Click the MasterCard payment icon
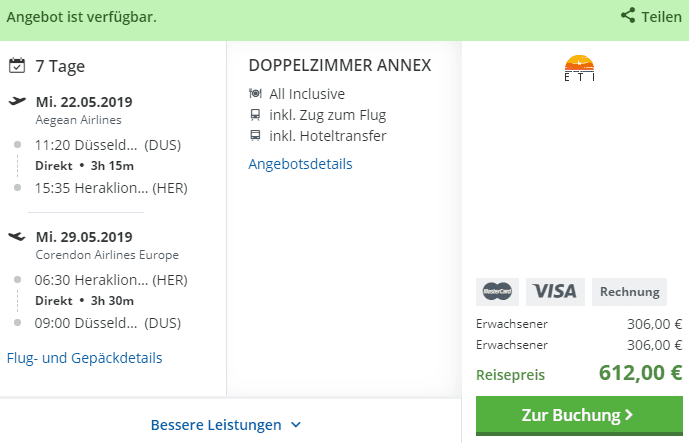This screenshot has height=443, width=689. point(497,291)
